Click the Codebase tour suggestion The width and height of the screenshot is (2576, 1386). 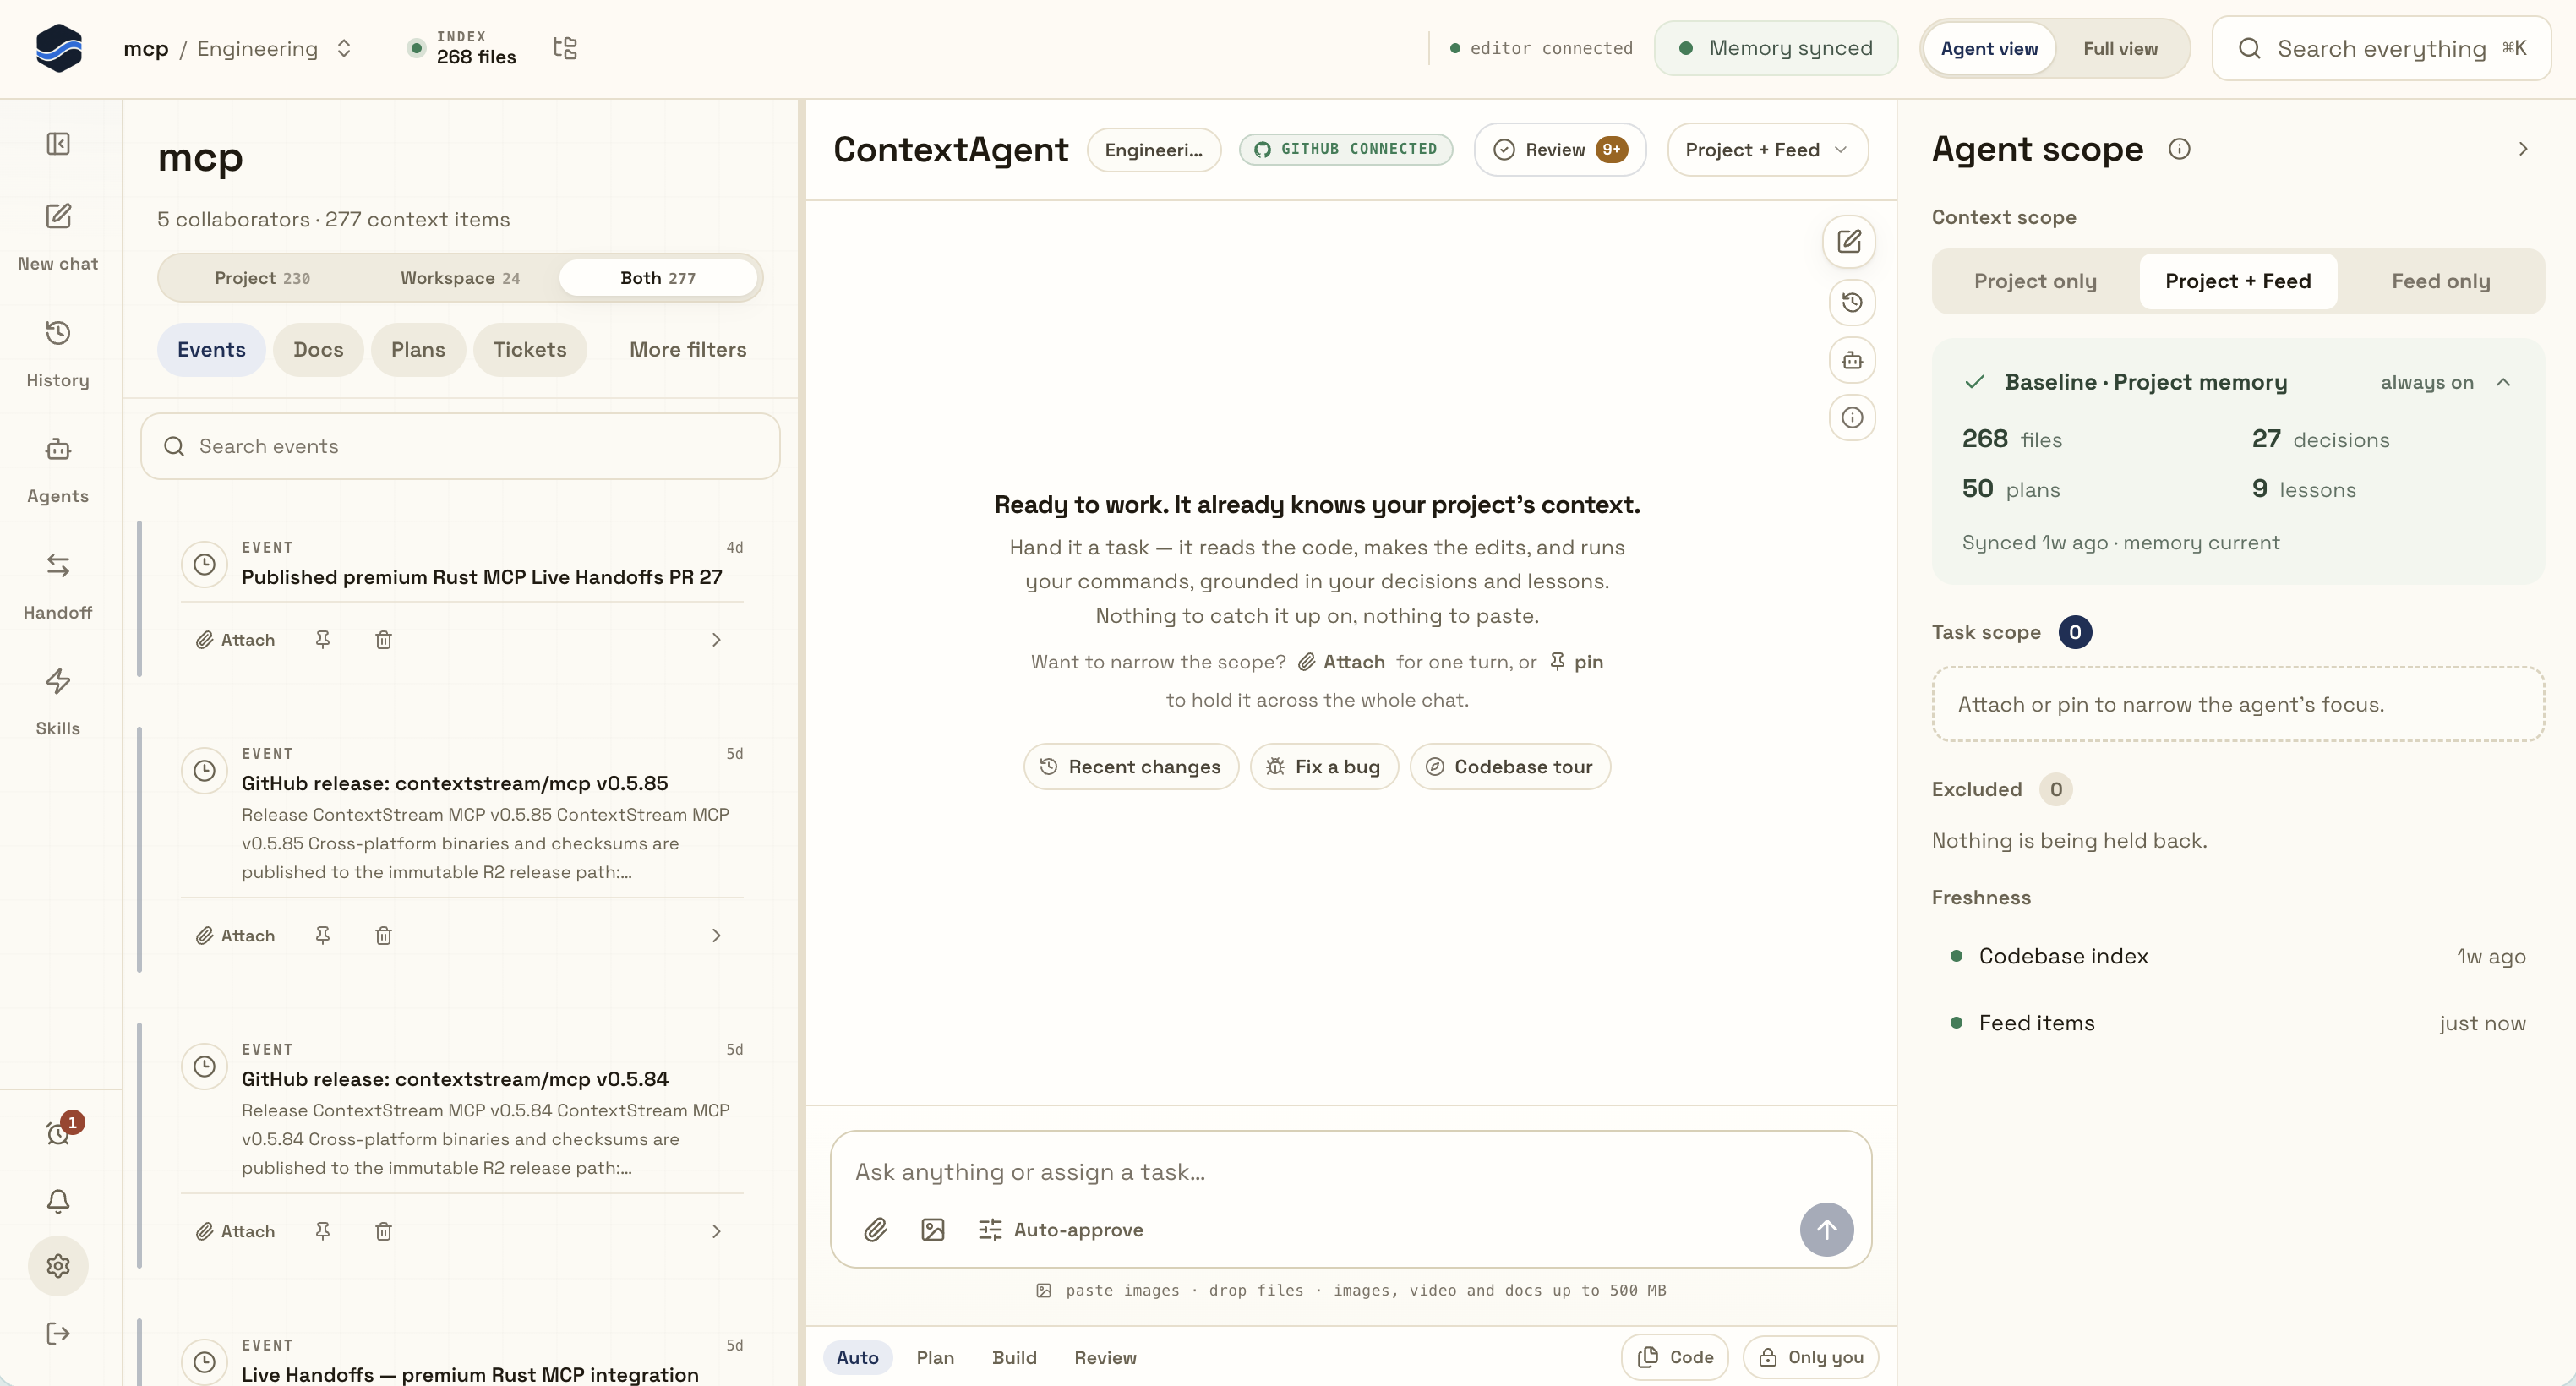tap(1510, 766)
